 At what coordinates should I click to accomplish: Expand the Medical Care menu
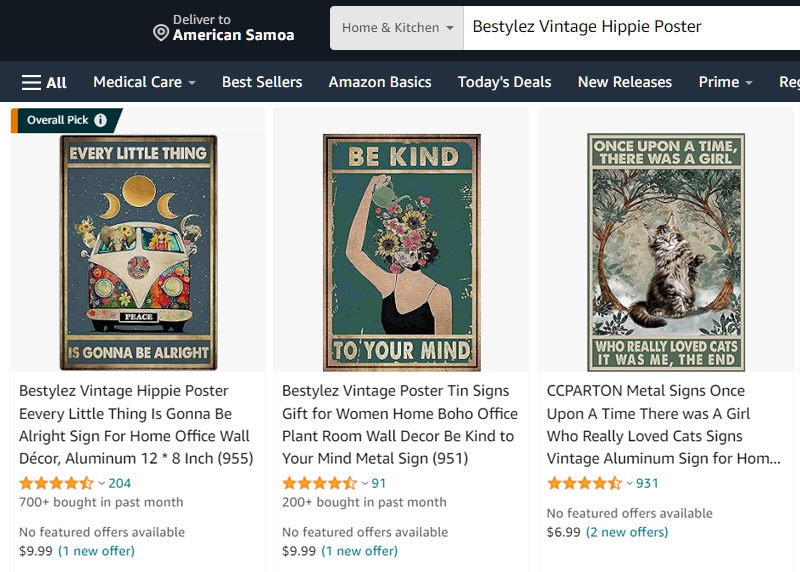pos(144,82)
